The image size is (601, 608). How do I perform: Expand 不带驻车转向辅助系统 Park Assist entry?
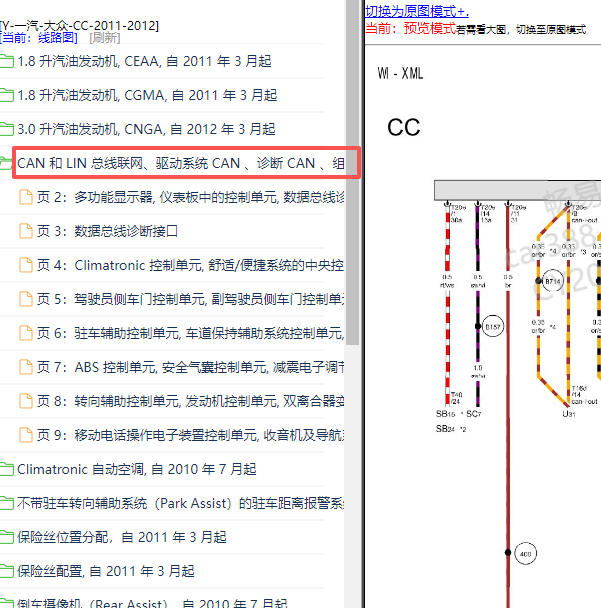(x=181, y=503)
